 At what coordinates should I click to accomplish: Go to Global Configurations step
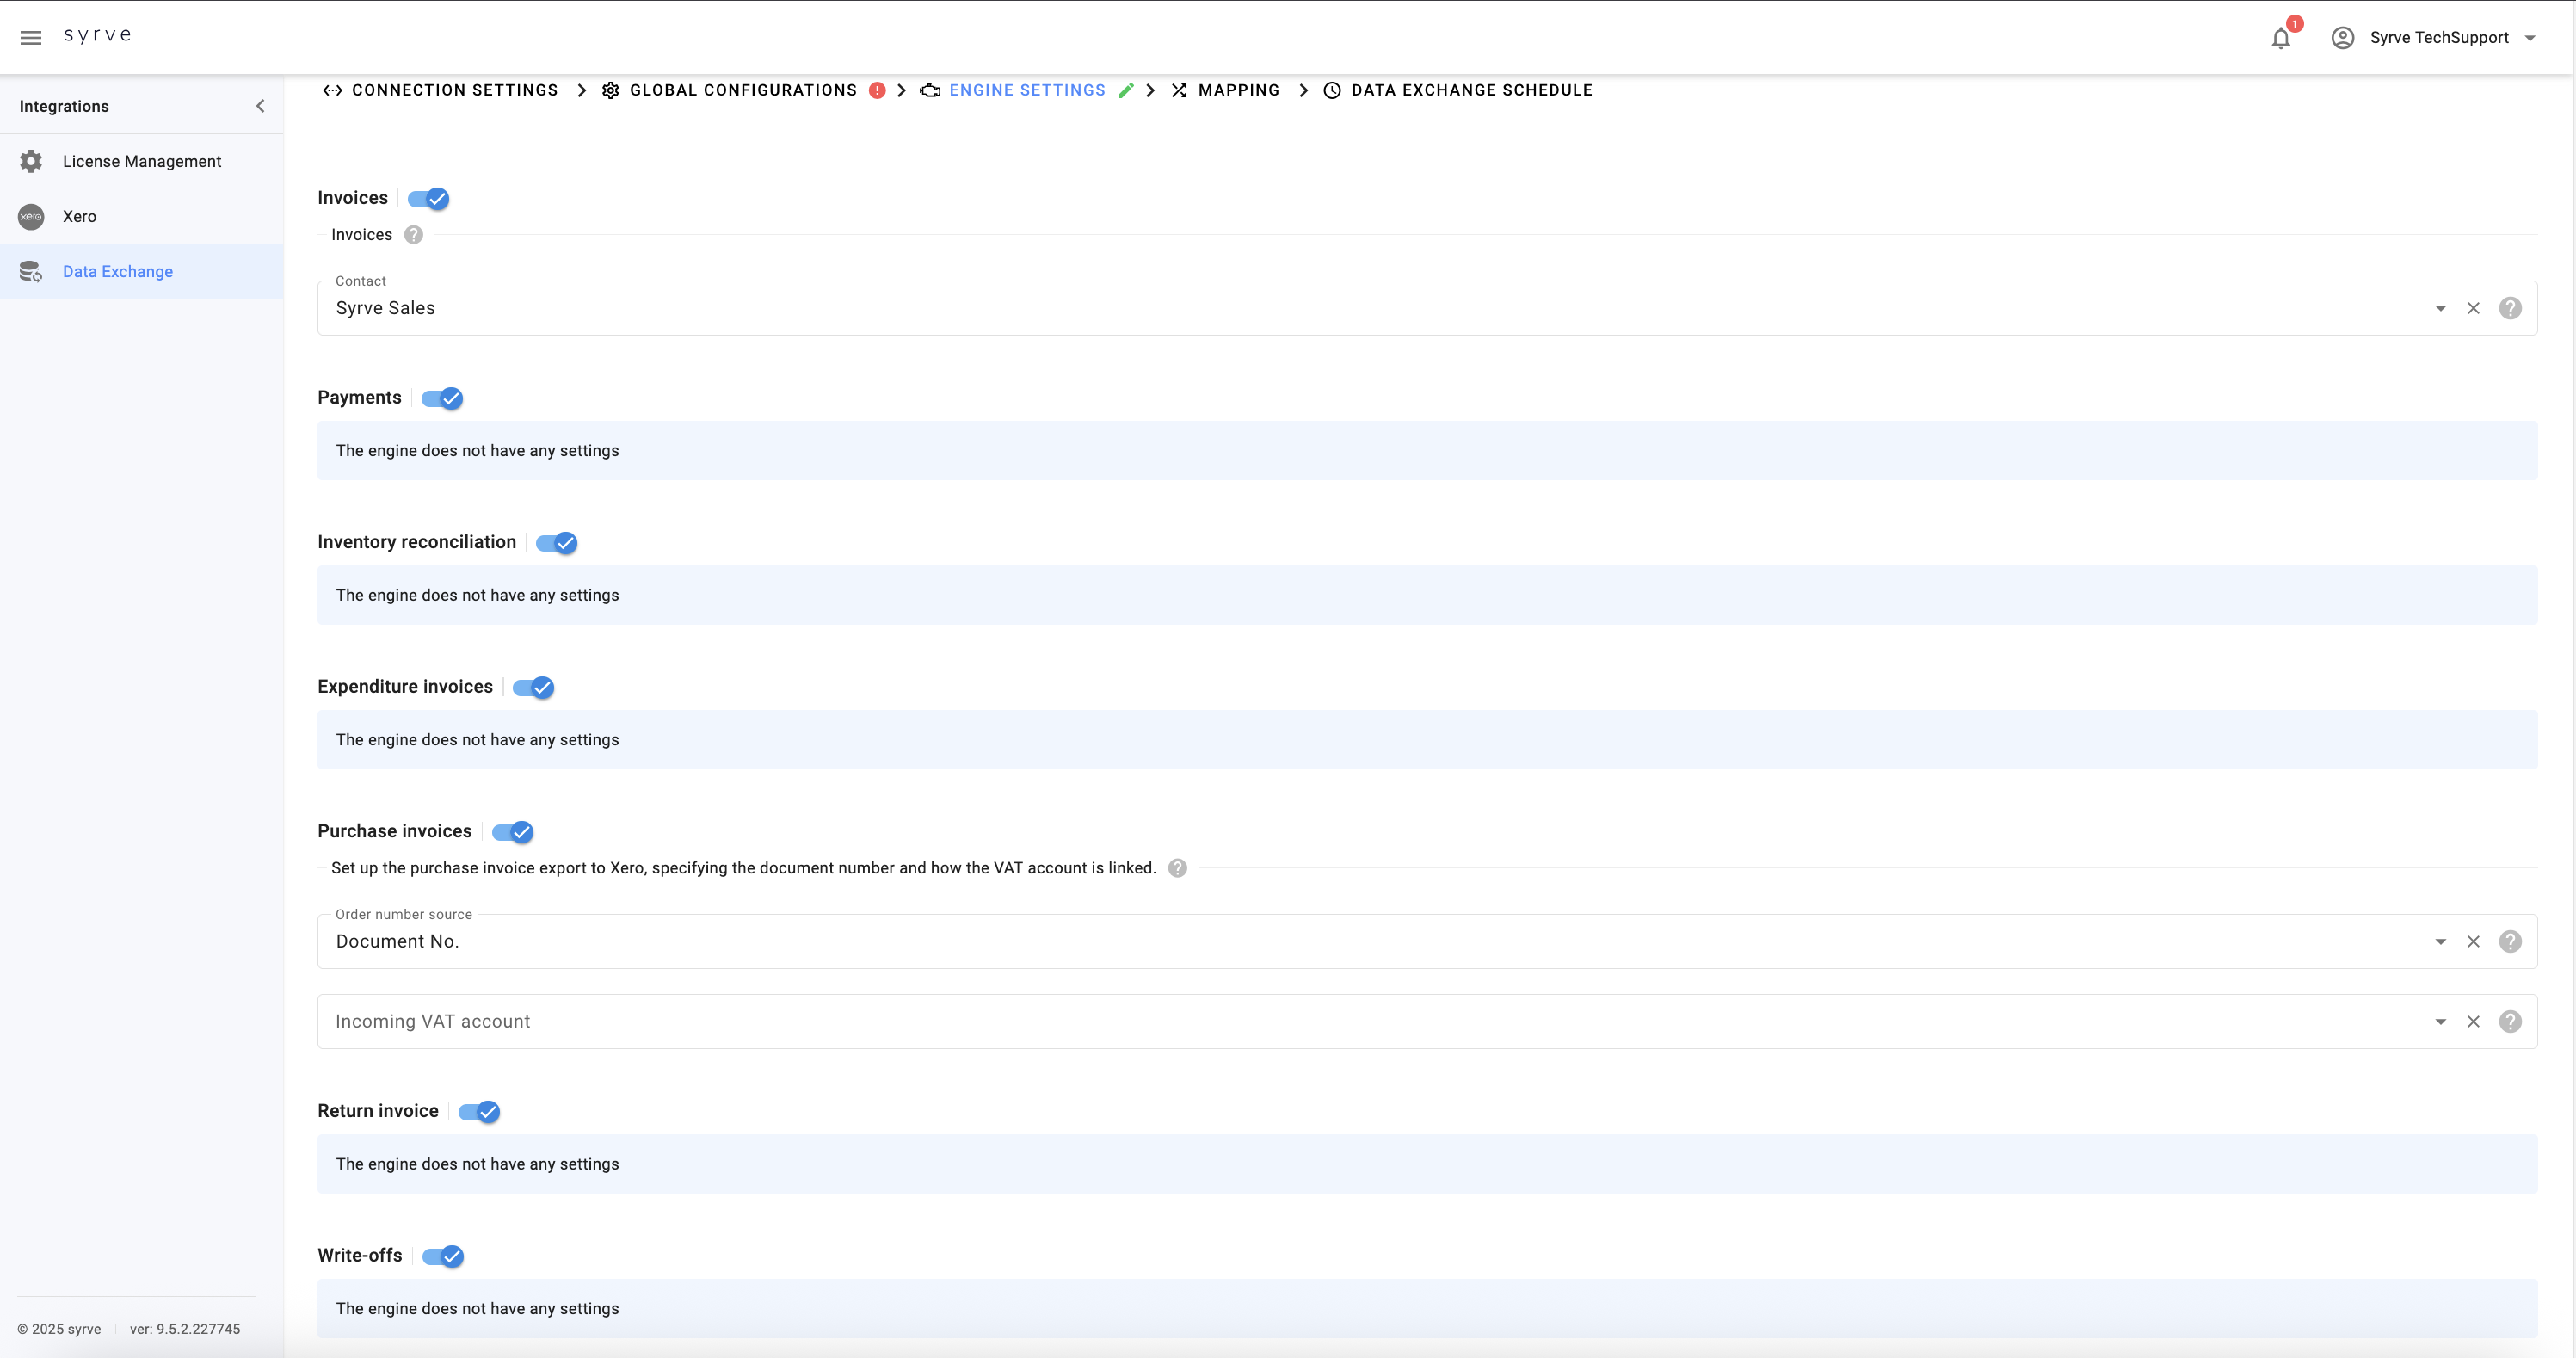tap(743, 90)
